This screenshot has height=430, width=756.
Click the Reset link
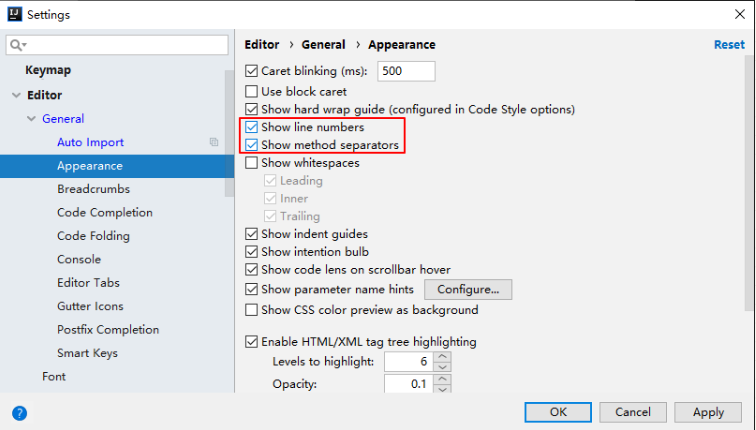[728, 45]
